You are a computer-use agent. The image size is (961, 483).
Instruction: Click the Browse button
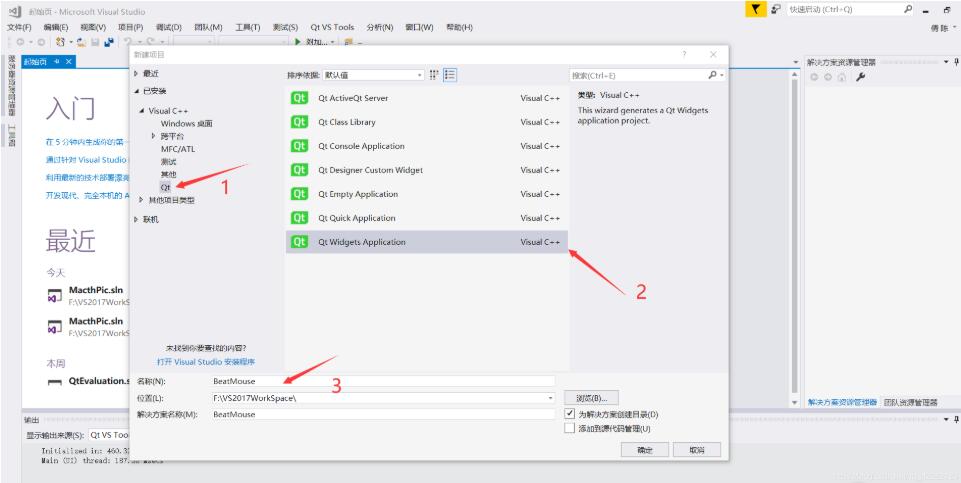pyautogui.click(x=591, y=398)
